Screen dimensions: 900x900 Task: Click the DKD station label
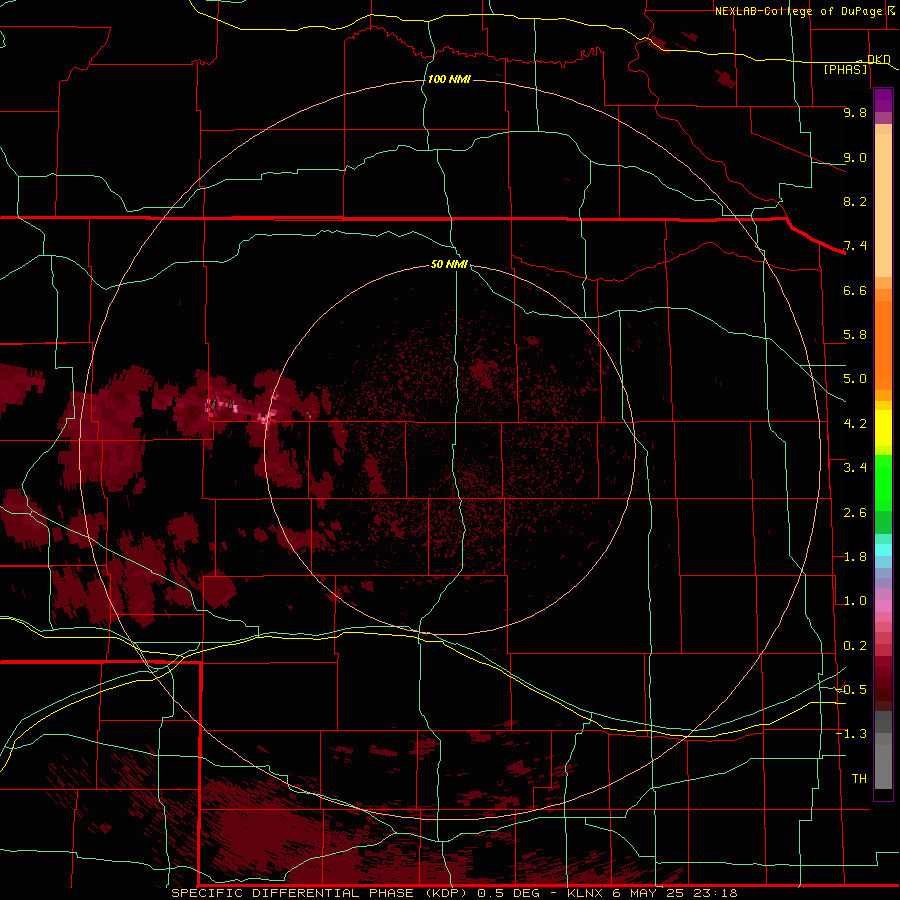click(879, 59)
